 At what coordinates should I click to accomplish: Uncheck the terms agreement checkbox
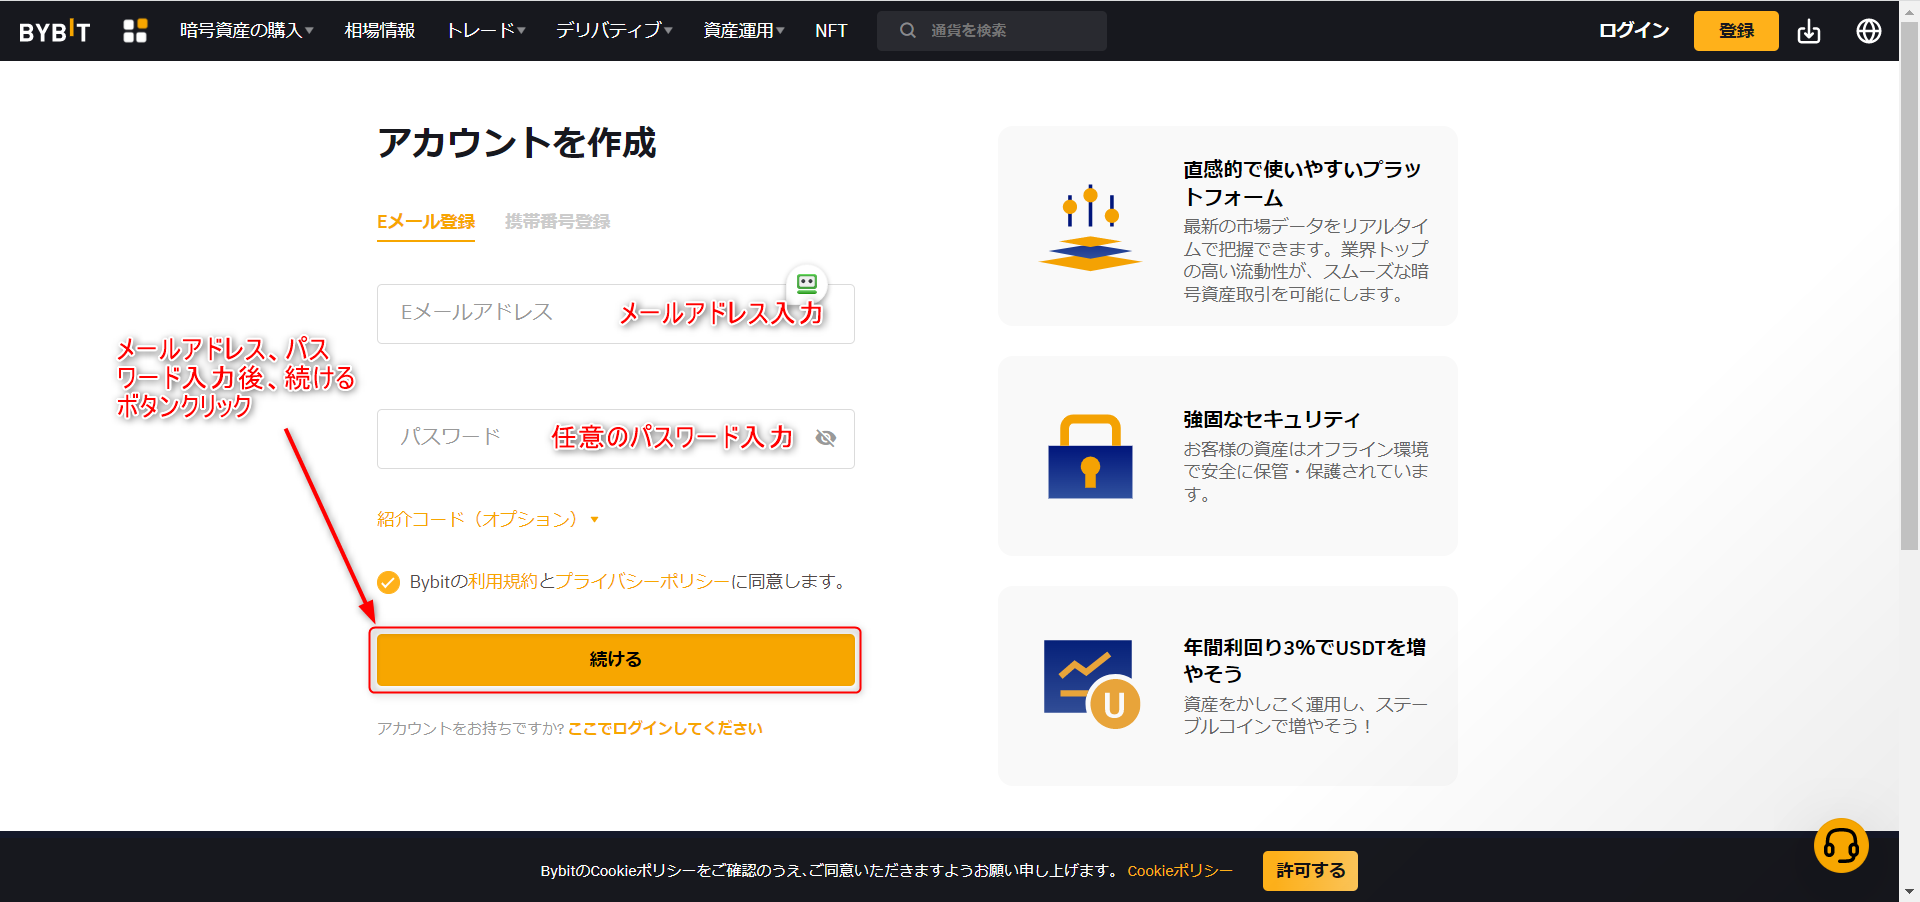pyautogui.click(x=388, y=582)
